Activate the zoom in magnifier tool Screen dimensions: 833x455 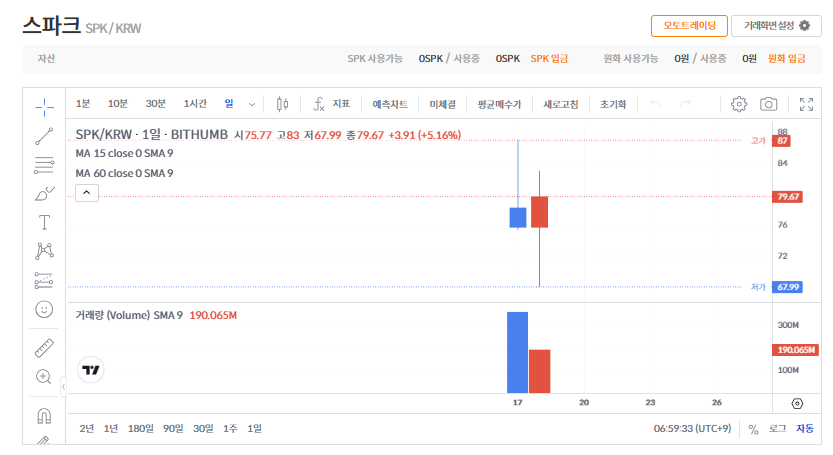44,377
